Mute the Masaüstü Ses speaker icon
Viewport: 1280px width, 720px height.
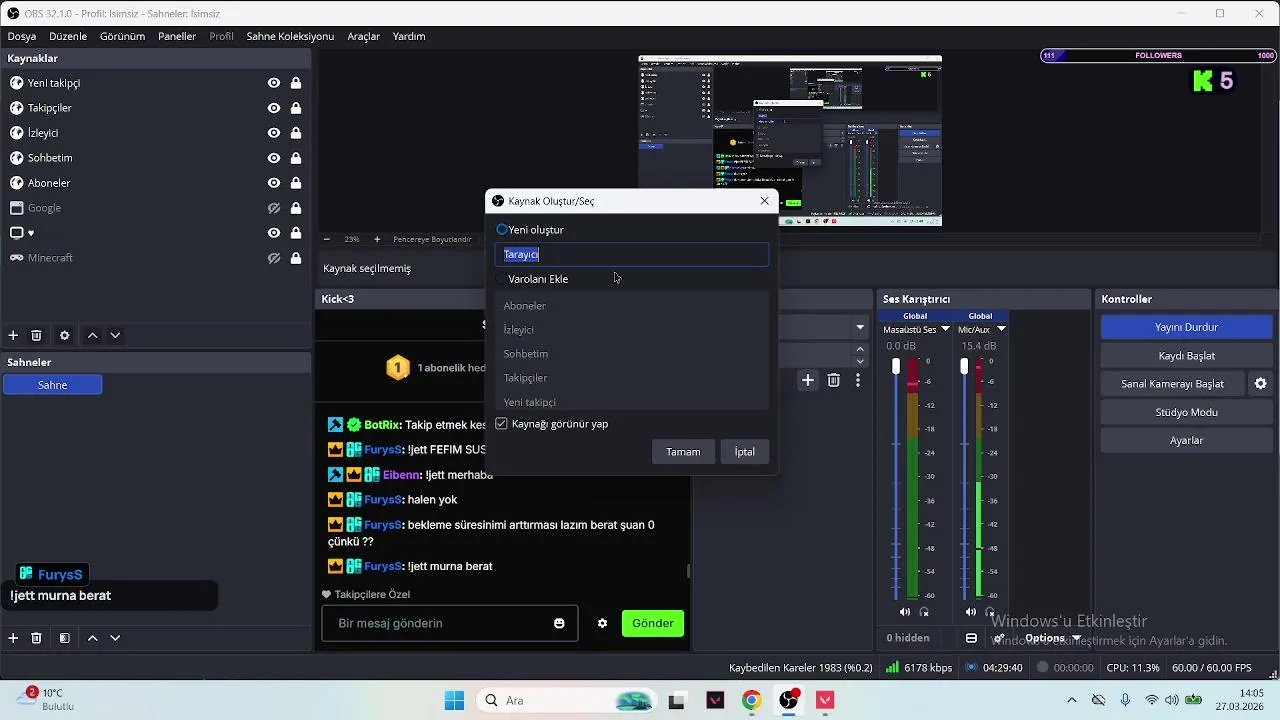pyautogui.click(x=905, y=612)
